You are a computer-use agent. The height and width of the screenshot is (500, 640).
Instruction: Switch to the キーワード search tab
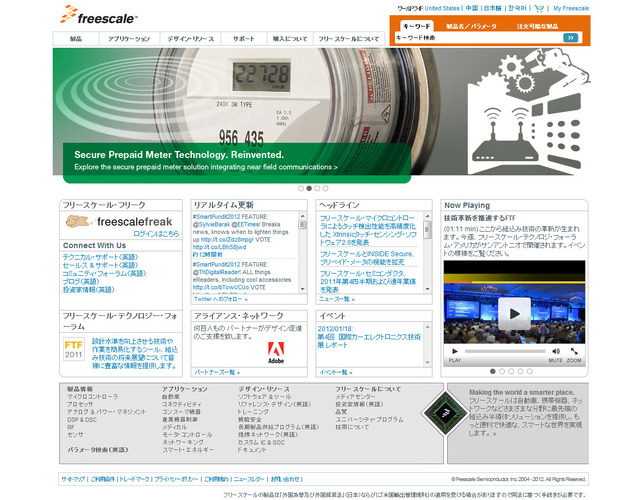pos(416,25)
